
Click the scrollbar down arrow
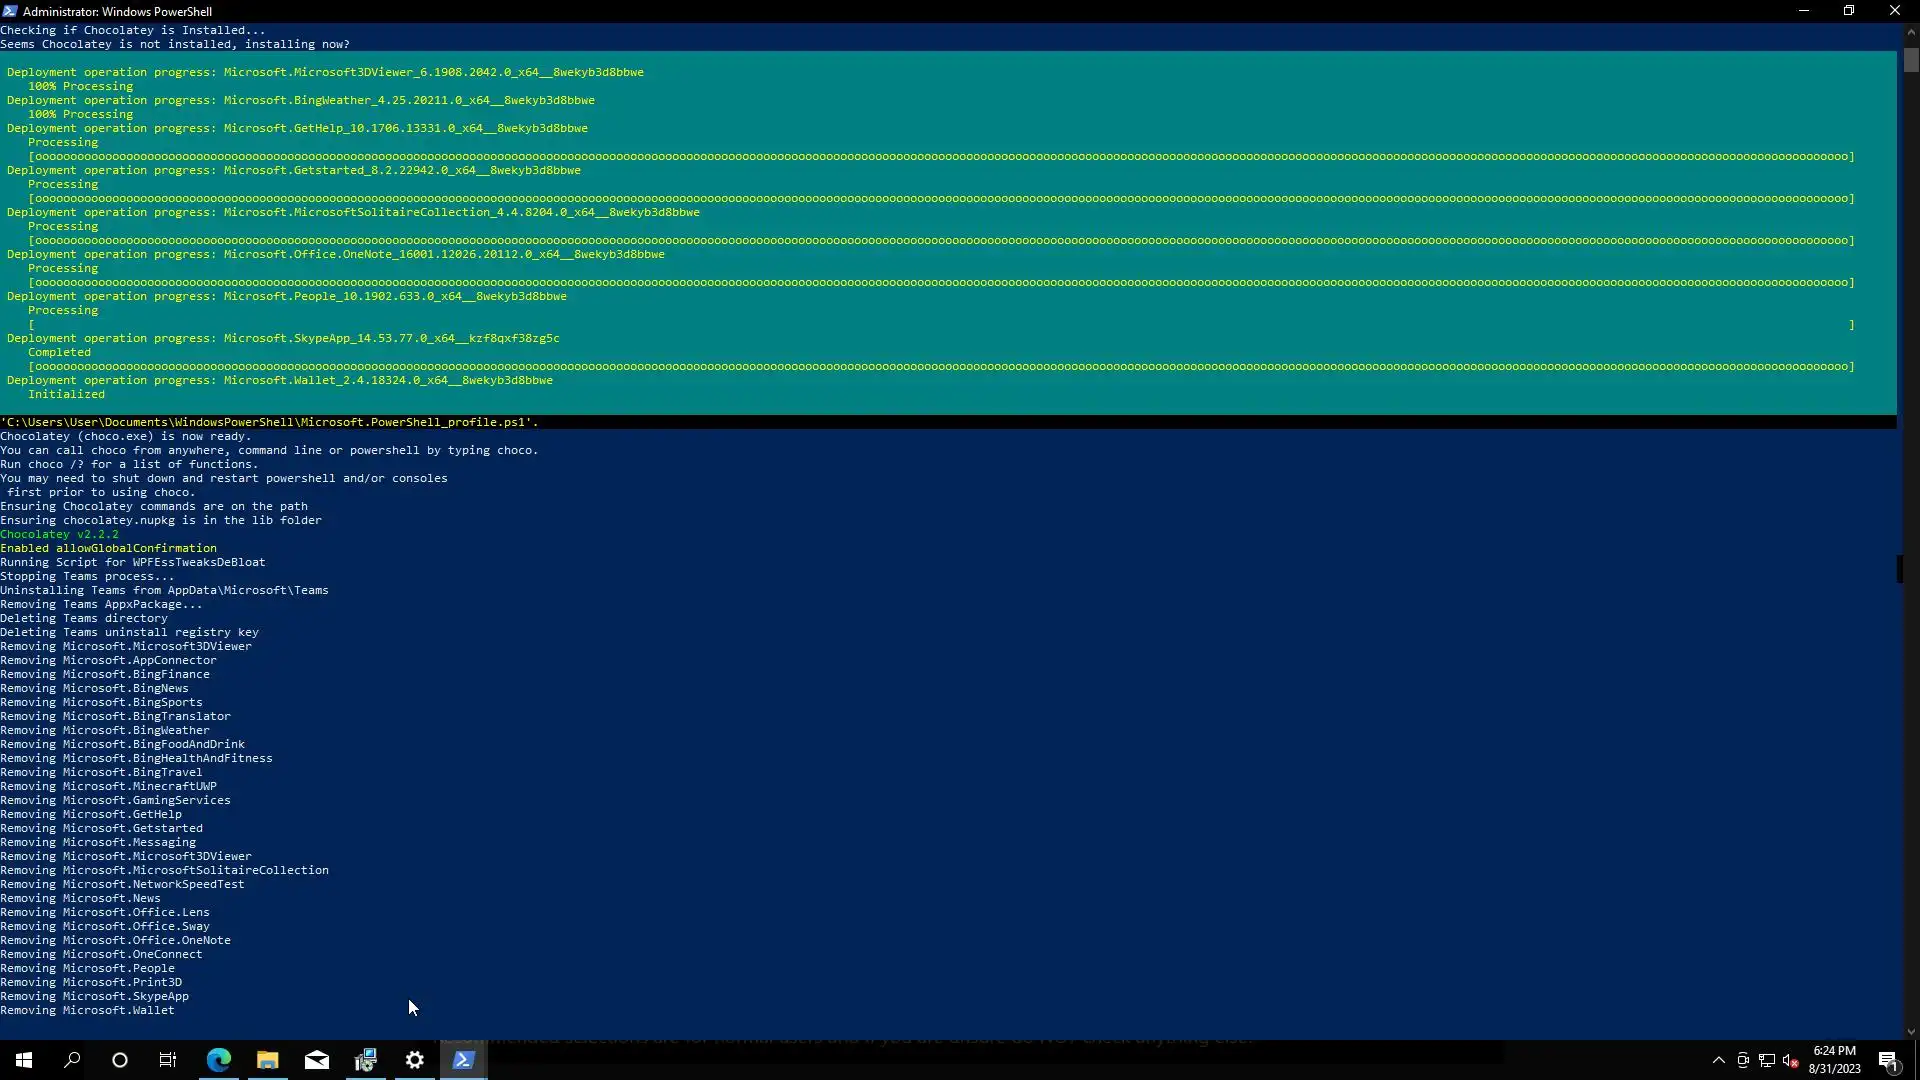[1911, 1032]
